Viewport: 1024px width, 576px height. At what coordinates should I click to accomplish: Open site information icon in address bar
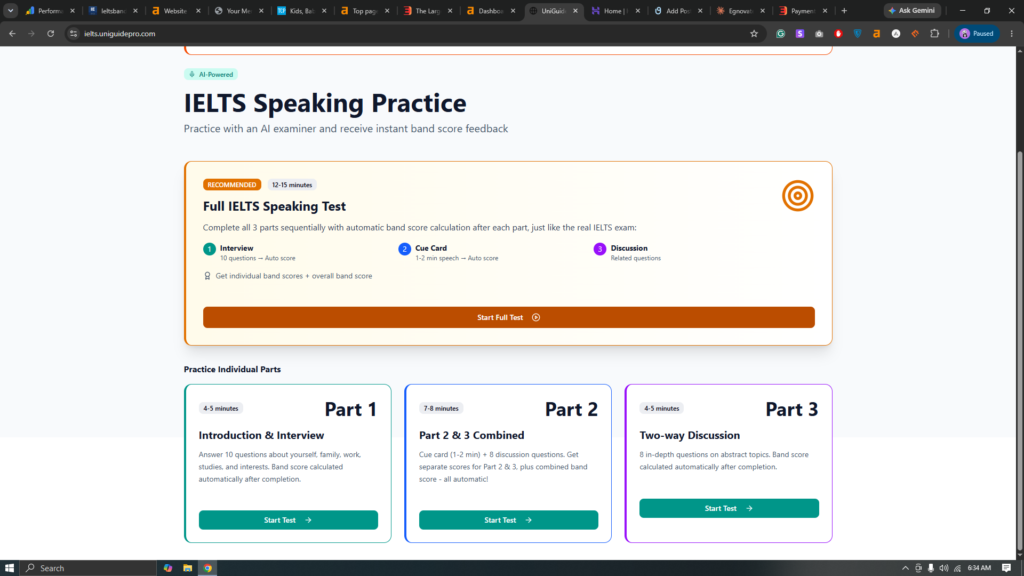tap(73, 33)
